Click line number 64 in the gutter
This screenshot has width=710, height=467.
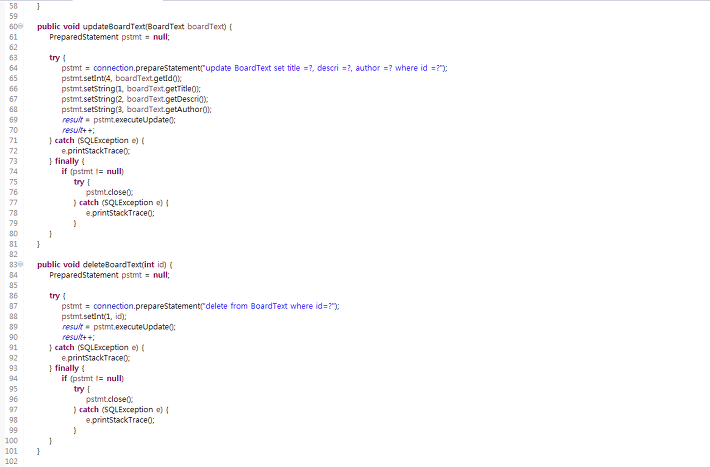(13, 68)
